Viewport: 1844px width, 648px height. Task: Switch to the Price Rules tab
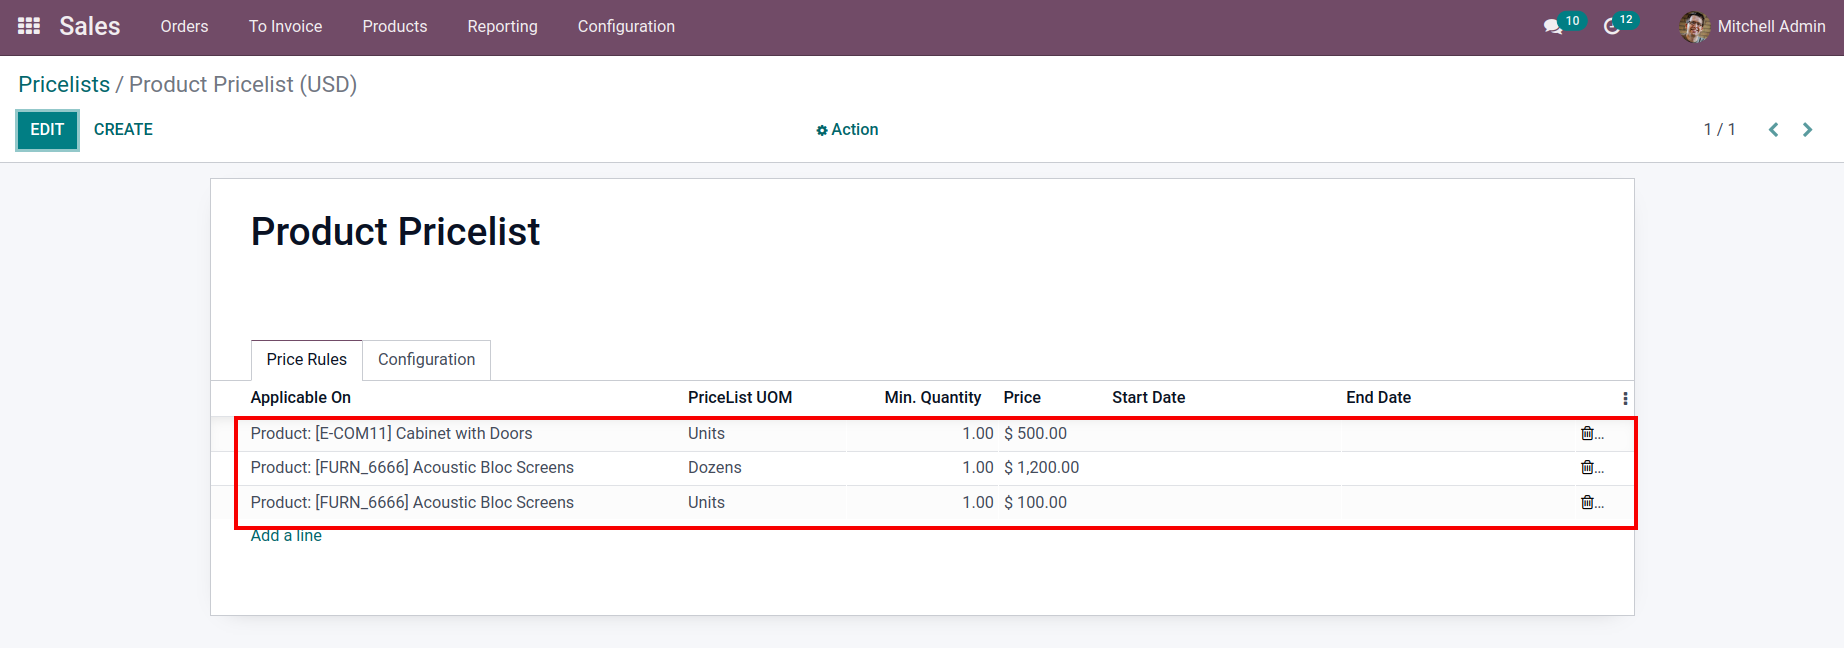307,360
